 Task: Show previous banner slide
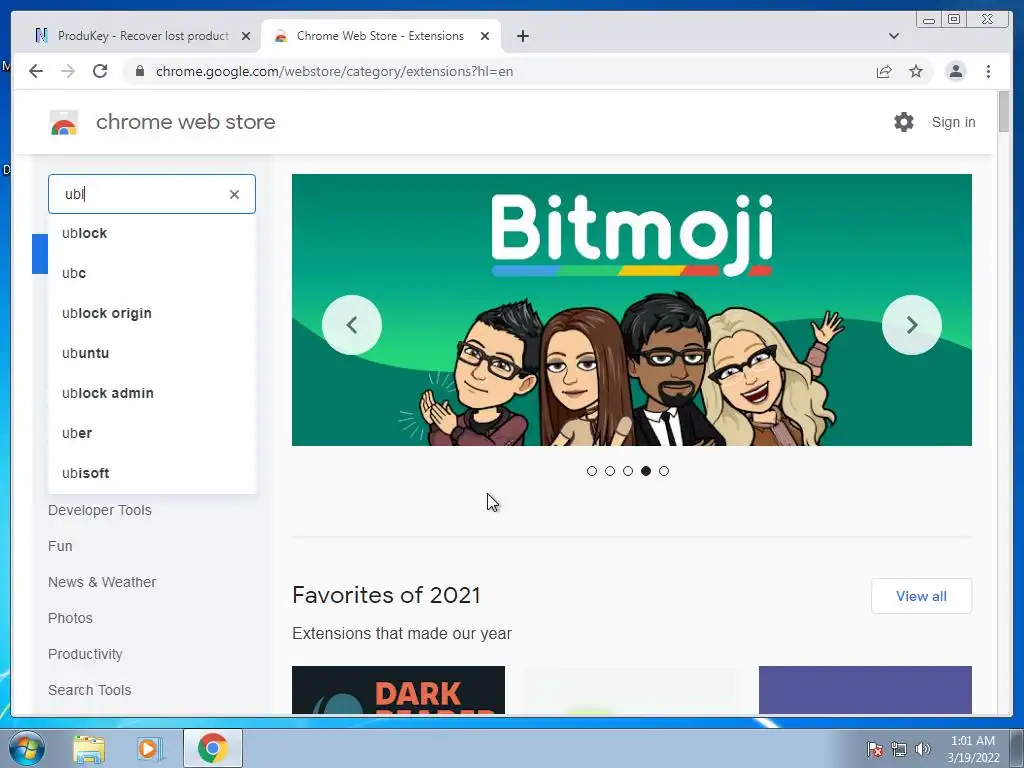pyautogui.click(x=352, y=325)
